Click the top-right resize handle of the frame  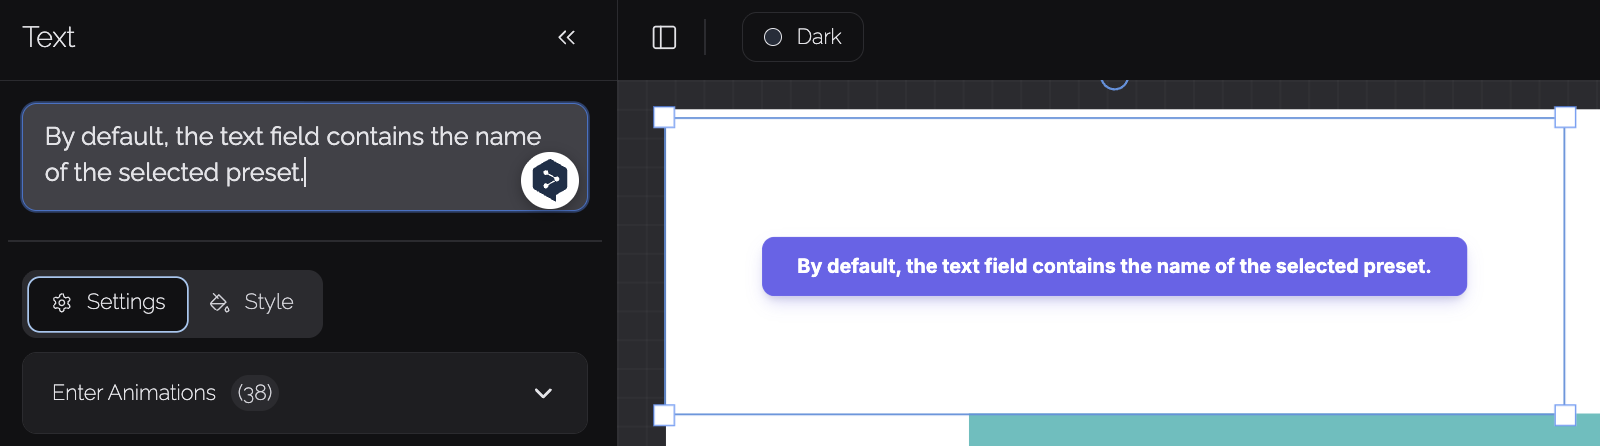tap(1565, 117)
